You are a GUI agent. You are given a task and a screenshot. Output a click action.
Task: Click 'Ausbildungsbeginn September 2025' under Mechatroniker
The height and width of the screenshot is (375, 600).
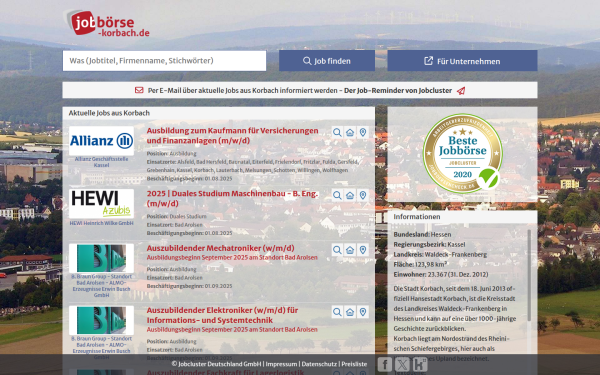(232, 258)
